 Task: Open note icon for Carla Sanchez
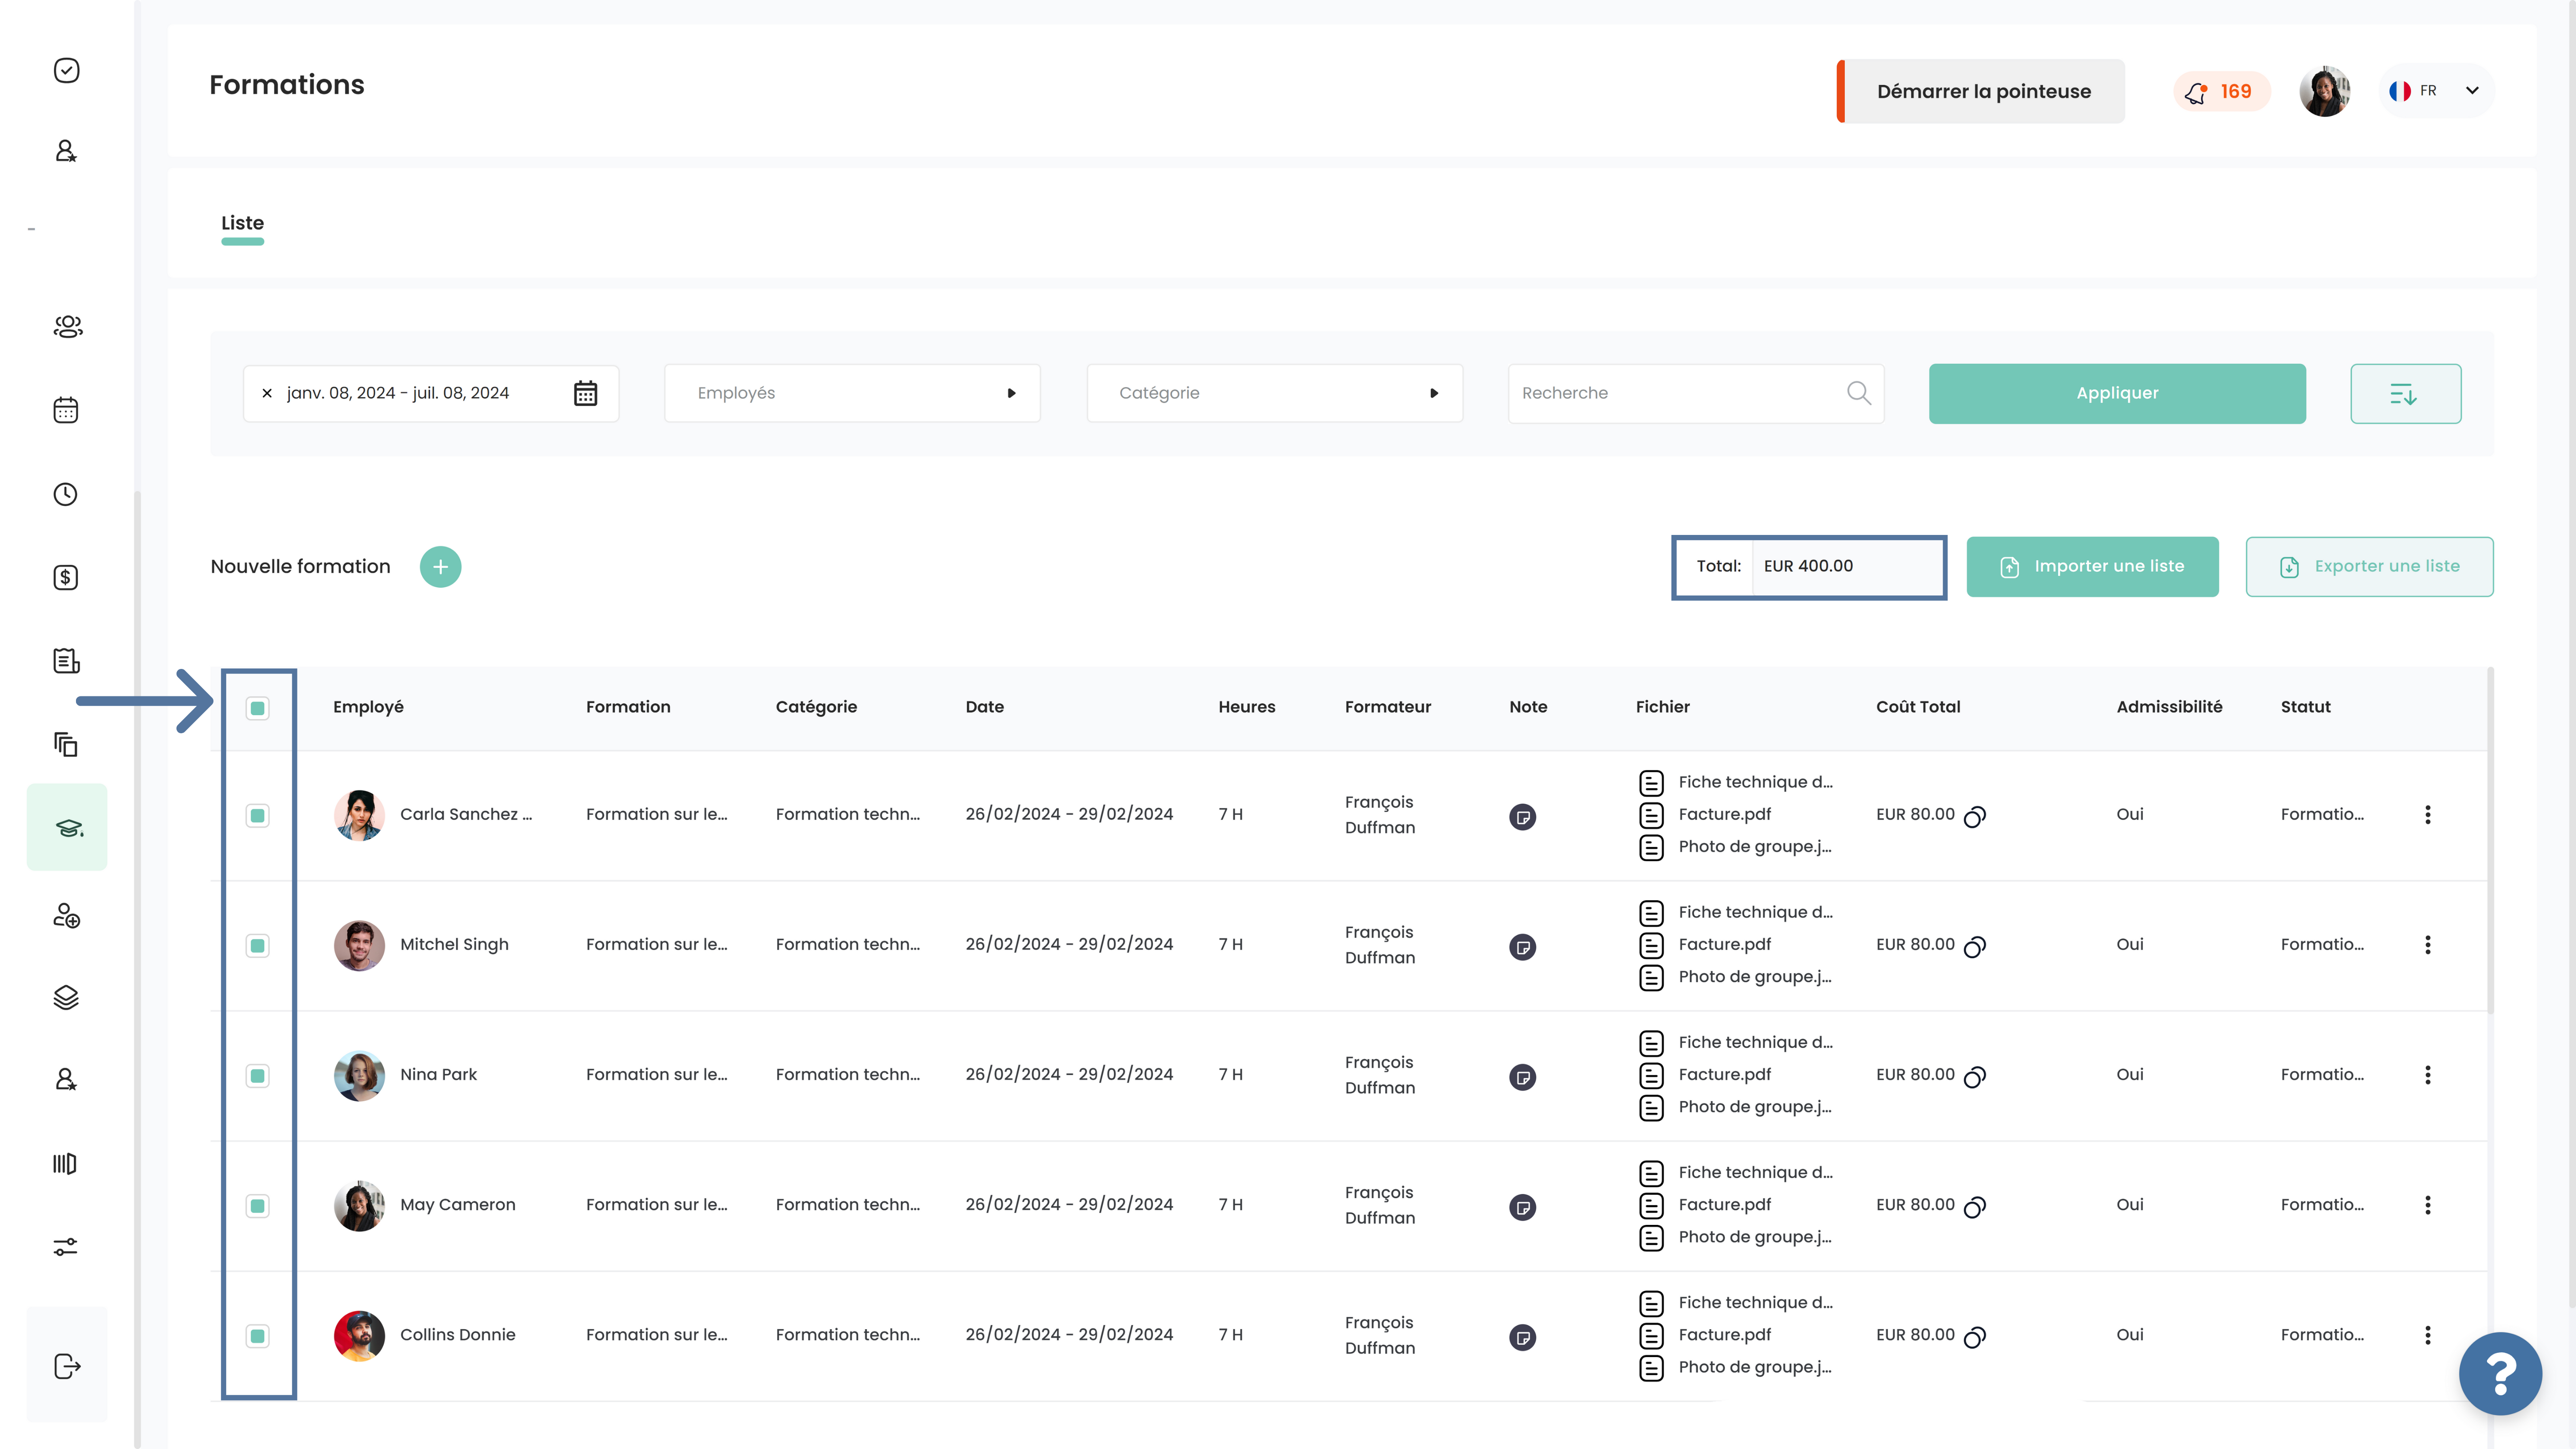pos(1522,817)
